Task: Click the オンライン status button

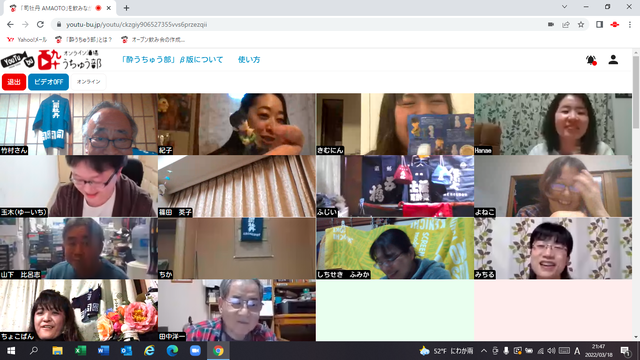Action: (89, 82)
